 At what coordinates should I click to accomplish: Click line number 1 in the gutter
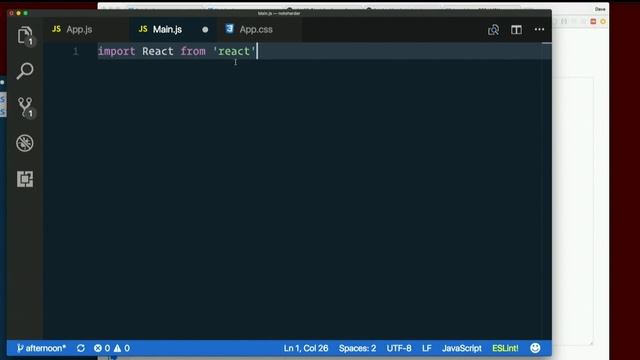click(x=76, y=51)
